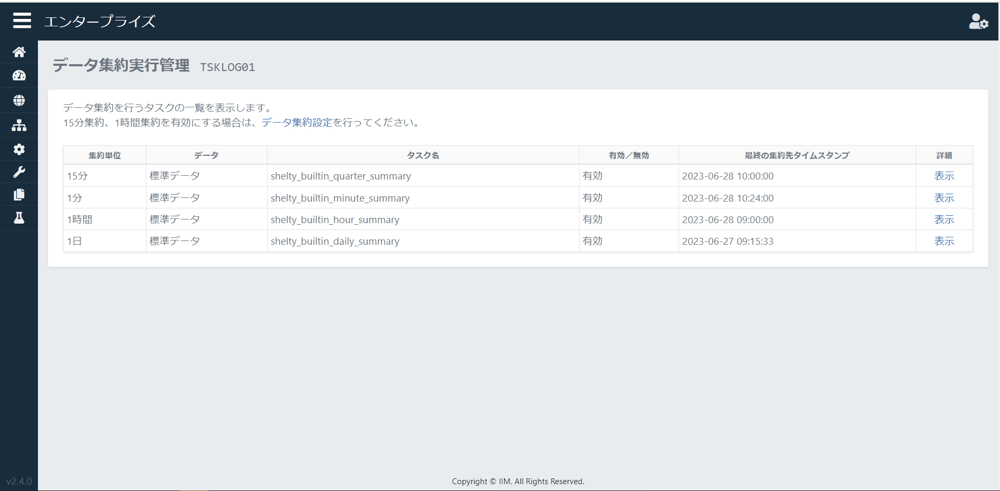Click the データ集約実行管理 page heading
The image size is (1000, 491).
coord(121,66)
